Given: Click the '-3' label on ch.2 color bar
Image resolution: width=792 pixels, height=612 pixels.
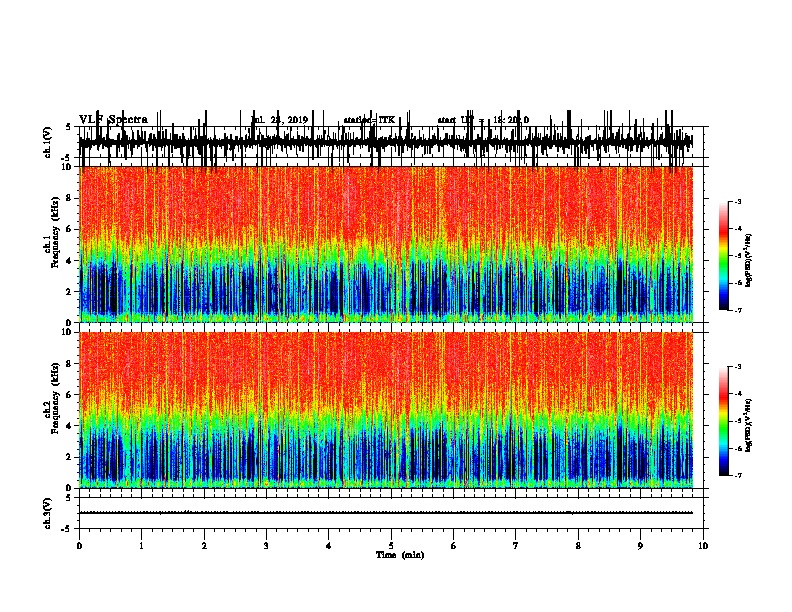Looking at the screenshot, I should coord(737,367).
